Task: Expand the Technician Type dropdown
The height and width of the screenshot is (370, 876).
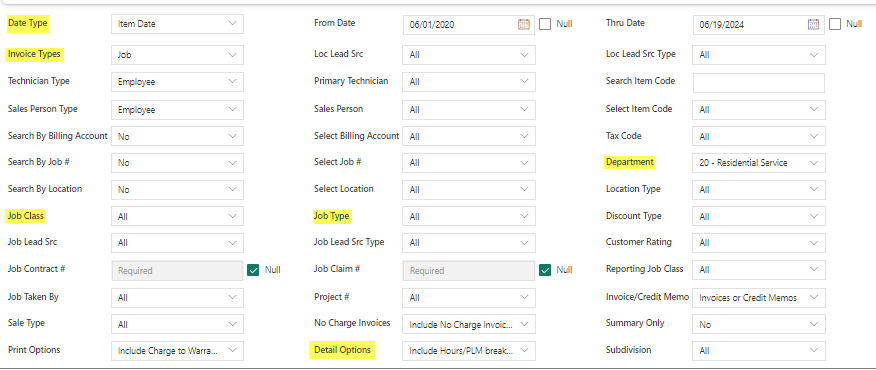Action: 177,82
